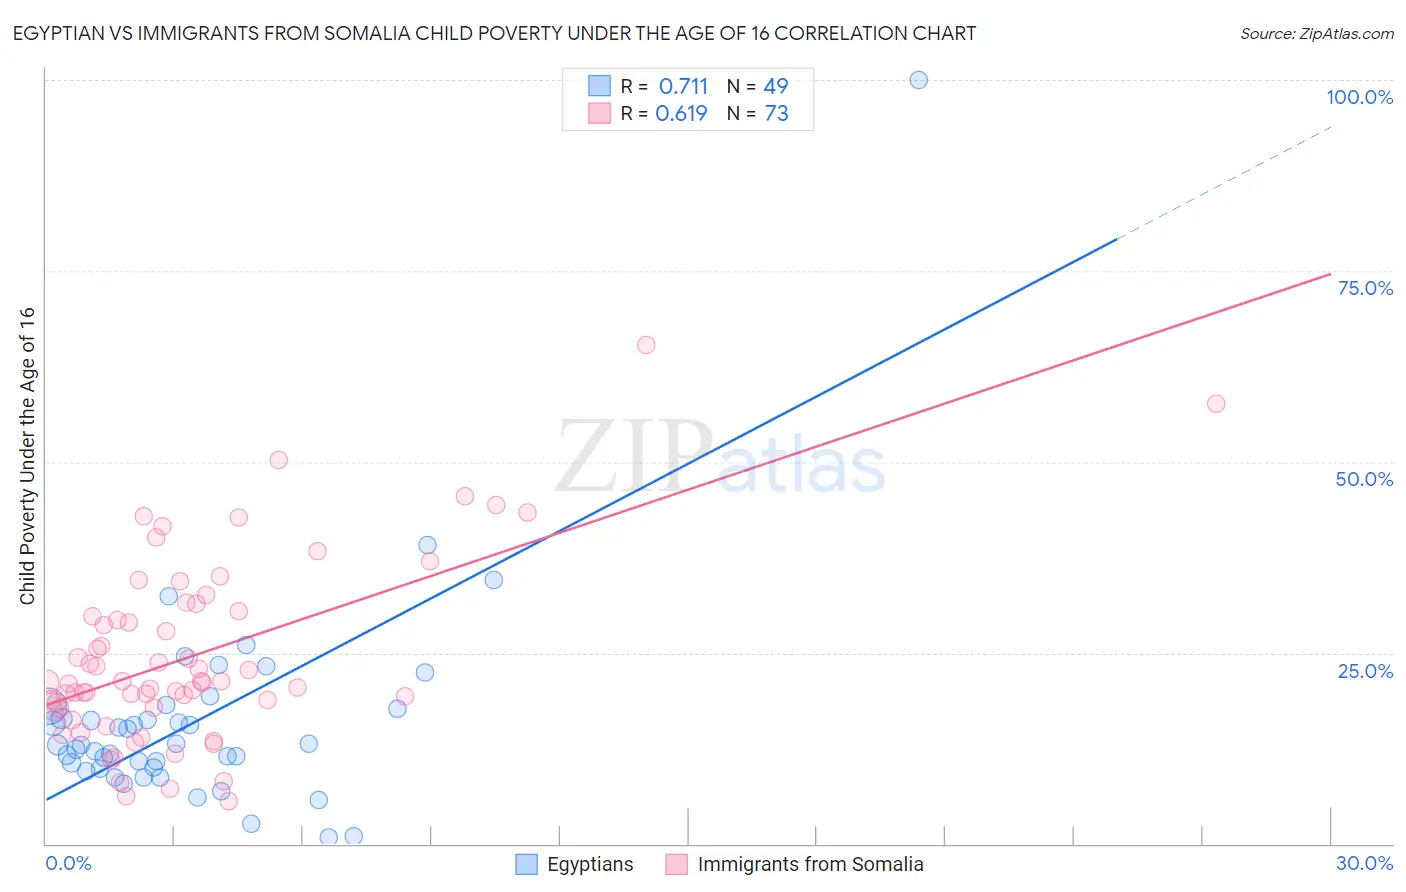Toggle the Egyptians series legend label
This screenshot has width=1406, height=892.
point(590,864)
